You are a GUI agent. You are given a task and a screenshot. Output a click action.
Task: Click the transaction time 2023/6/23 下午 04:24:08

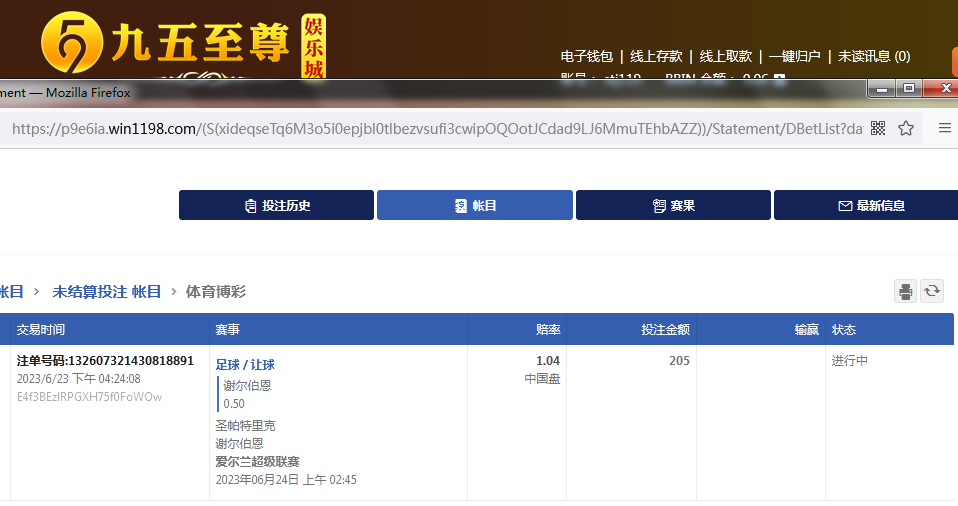[x=78, y=379]
